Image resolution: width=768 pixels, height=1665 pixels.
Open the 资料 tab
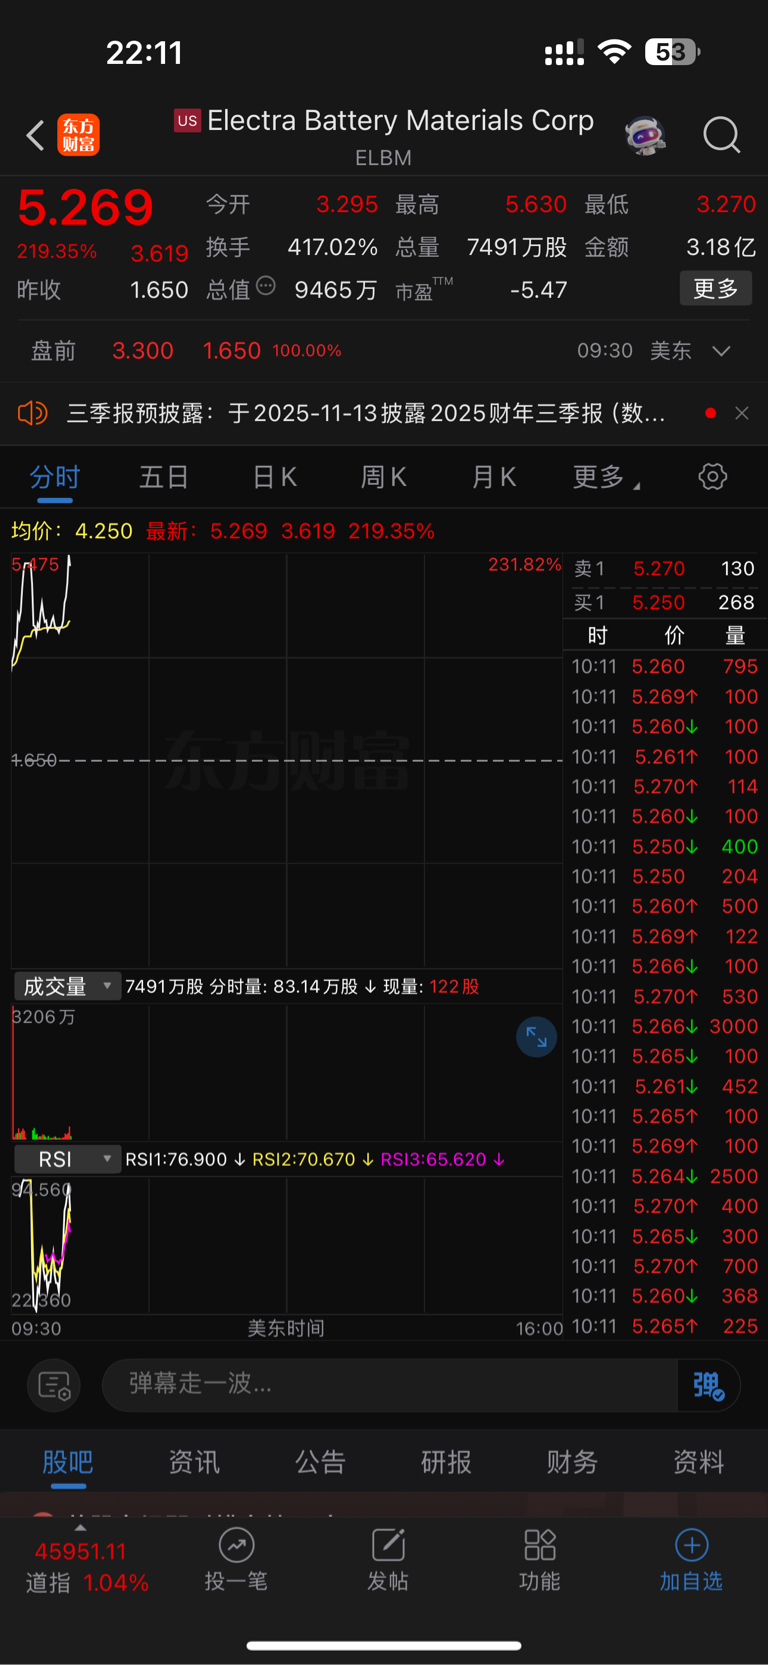pos(698,1462)
